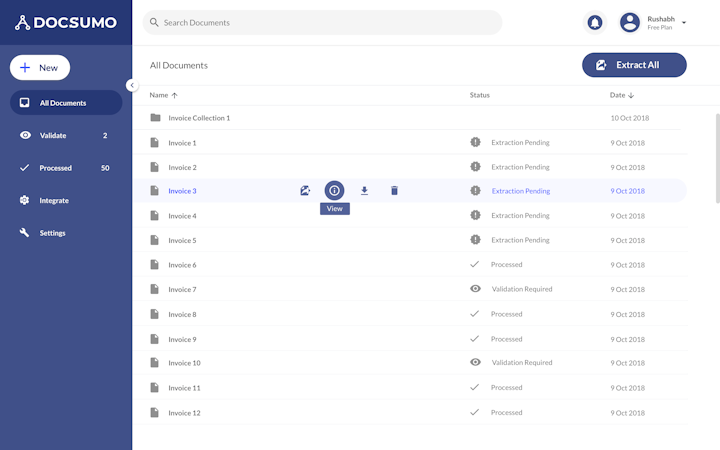Go to the Validate section
This screenshot has height=450, width=720.
(53, 135)
